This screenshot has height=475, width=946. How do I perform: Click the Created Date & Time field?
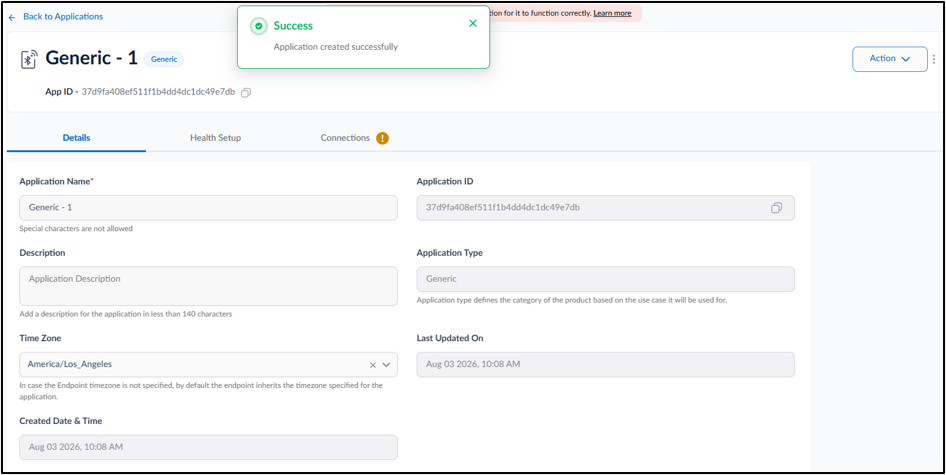[208, 447]
